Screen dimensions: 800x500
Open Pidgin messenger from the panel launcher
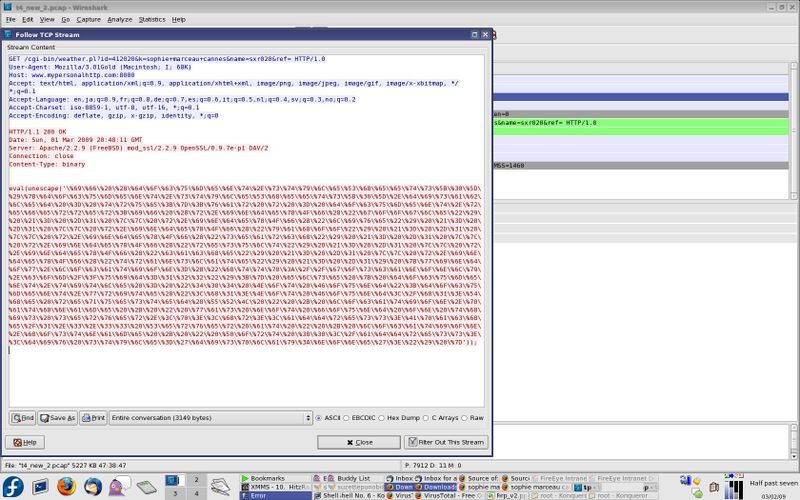[x=120, y=486]
